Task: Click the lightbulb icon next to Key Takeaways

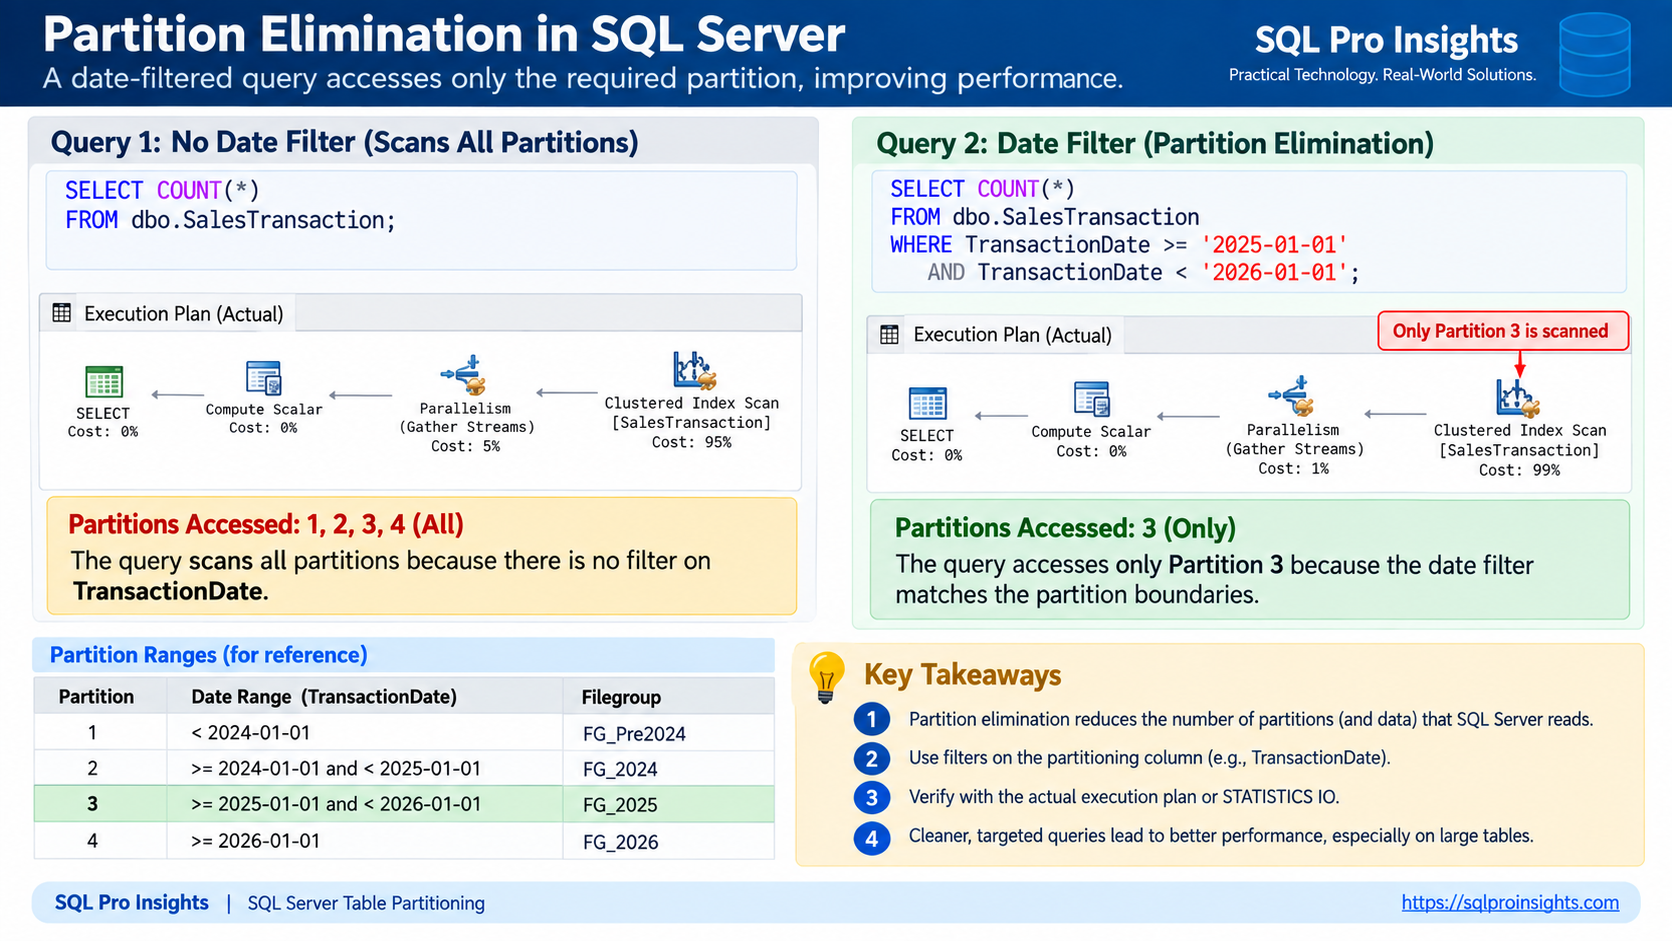Action: (x=826, y=678)
